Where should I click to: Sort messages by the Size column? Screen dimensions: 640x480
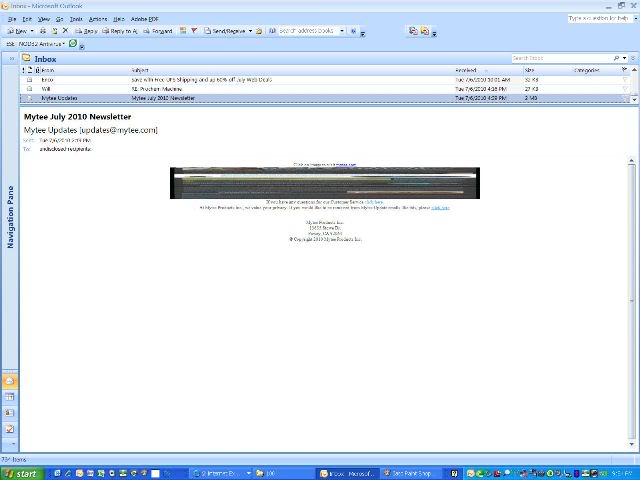(547, 70)
